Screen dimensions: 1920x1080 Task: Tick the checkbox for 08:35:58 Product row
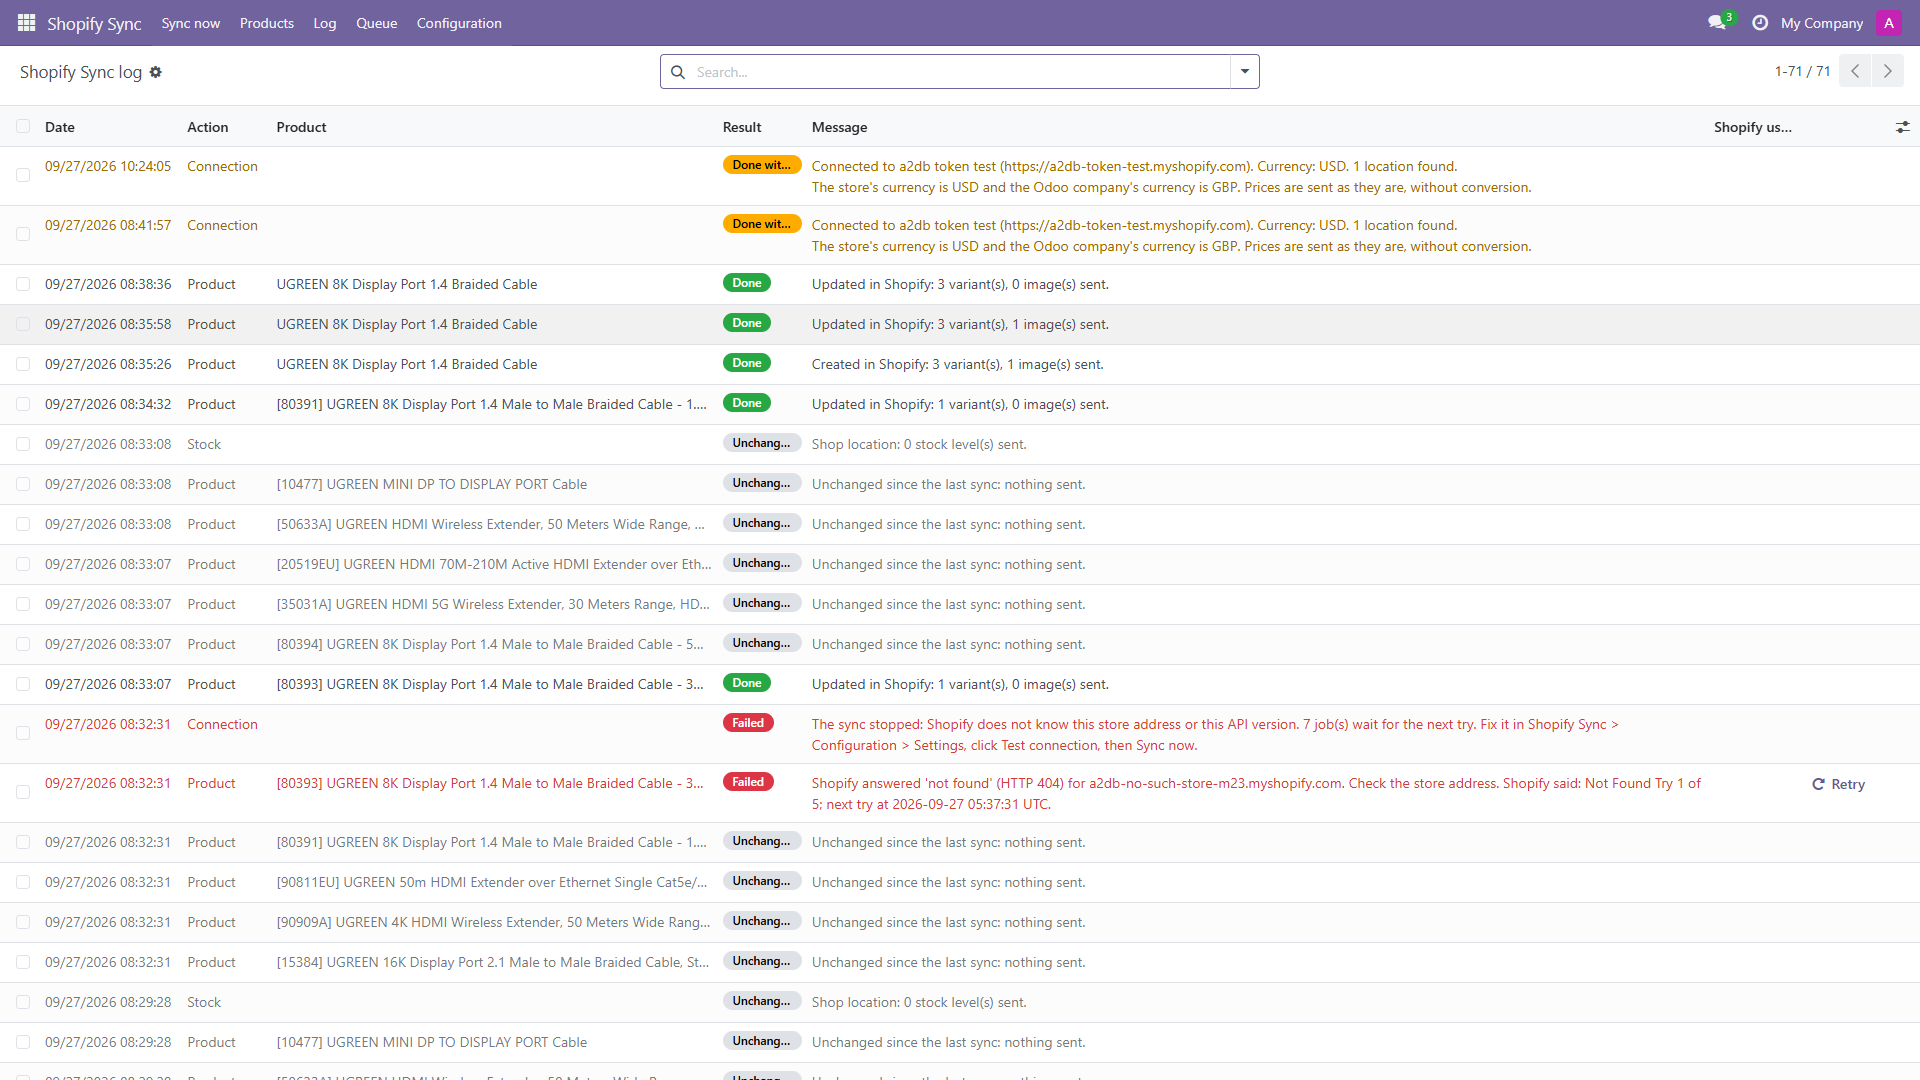[23, 324]
